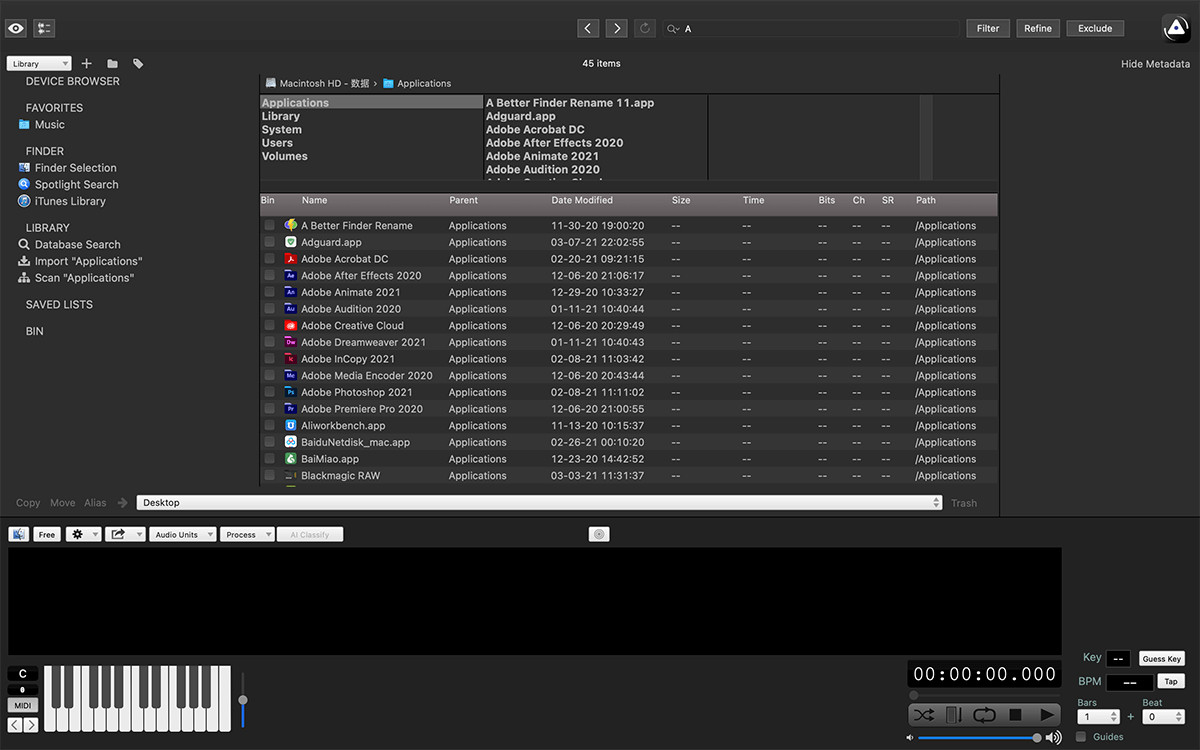The width and height of the screenshot is (1200, 750).
Task: Check the Bin box for Adobe Premiere Pro 2020
Action: pos(269,409)
